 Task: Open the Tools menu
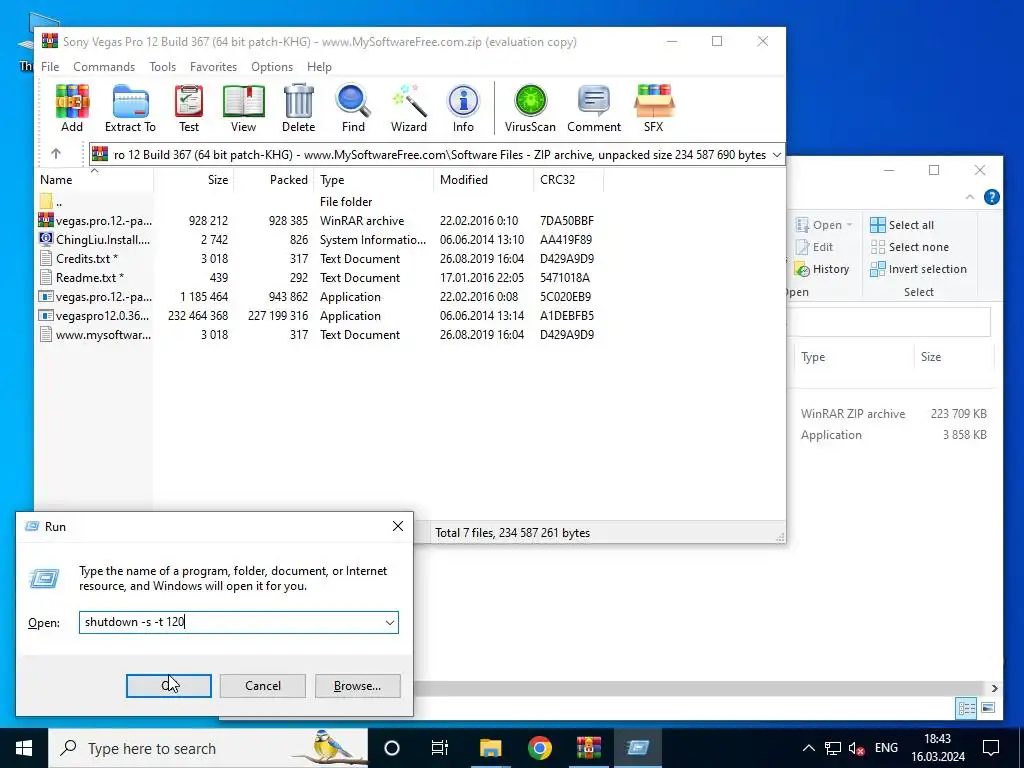click(162, 67)
